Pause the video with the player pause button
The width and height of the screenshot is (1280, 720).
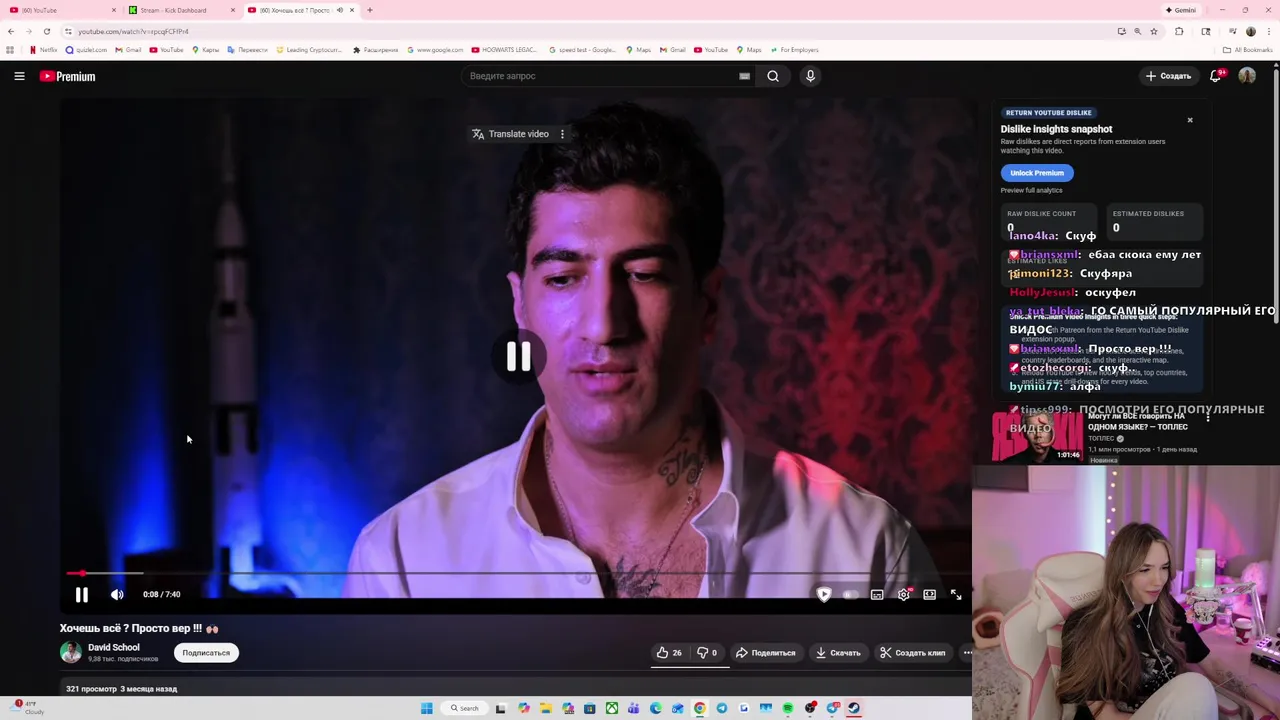click(x=82, y=595)
